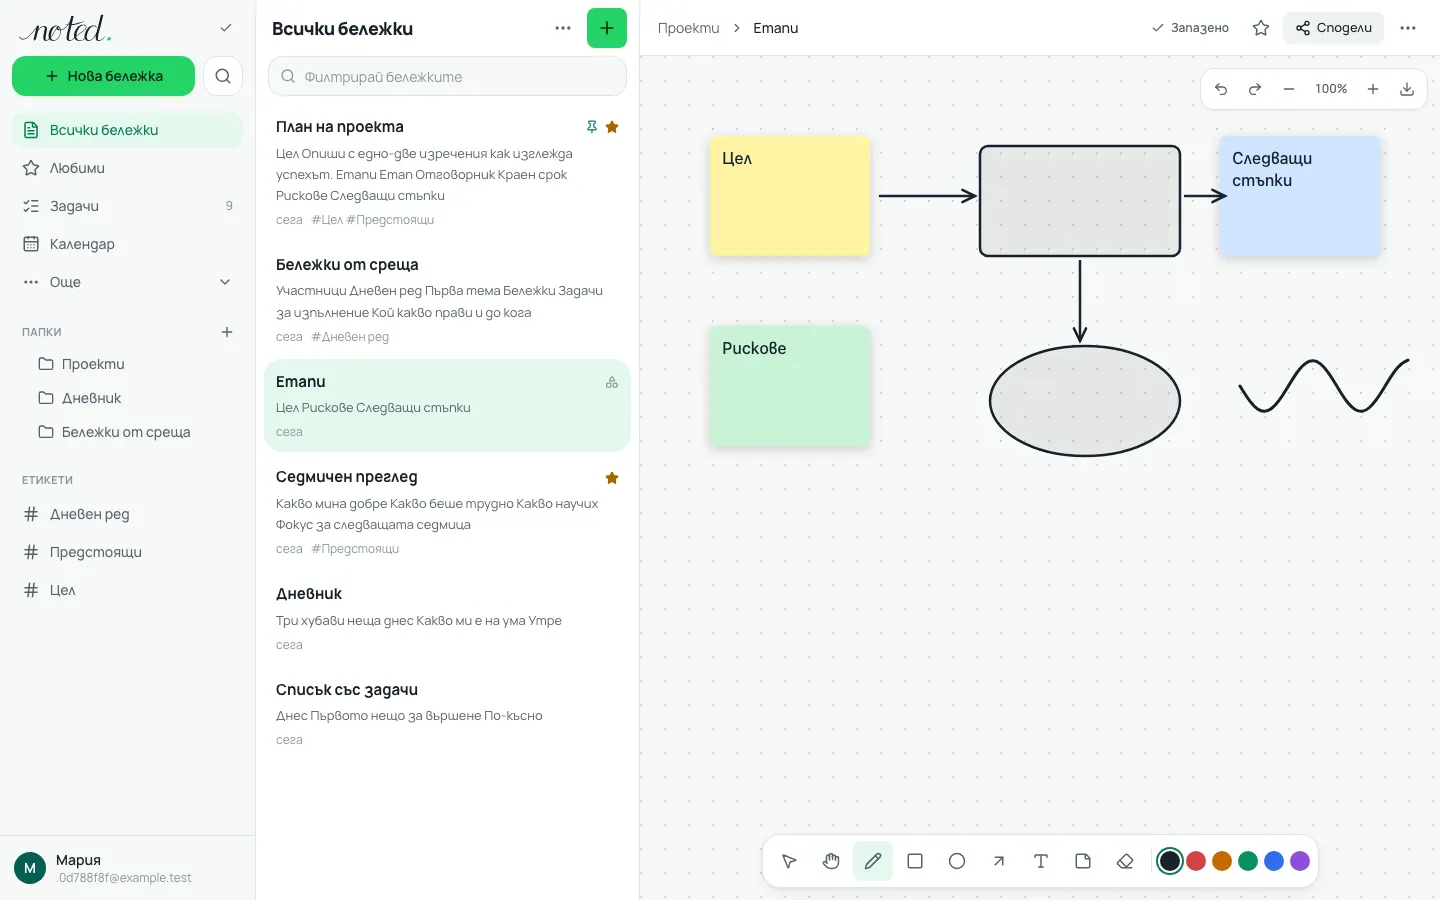
Task: Open the Още menu item
Action: point(127,282)
